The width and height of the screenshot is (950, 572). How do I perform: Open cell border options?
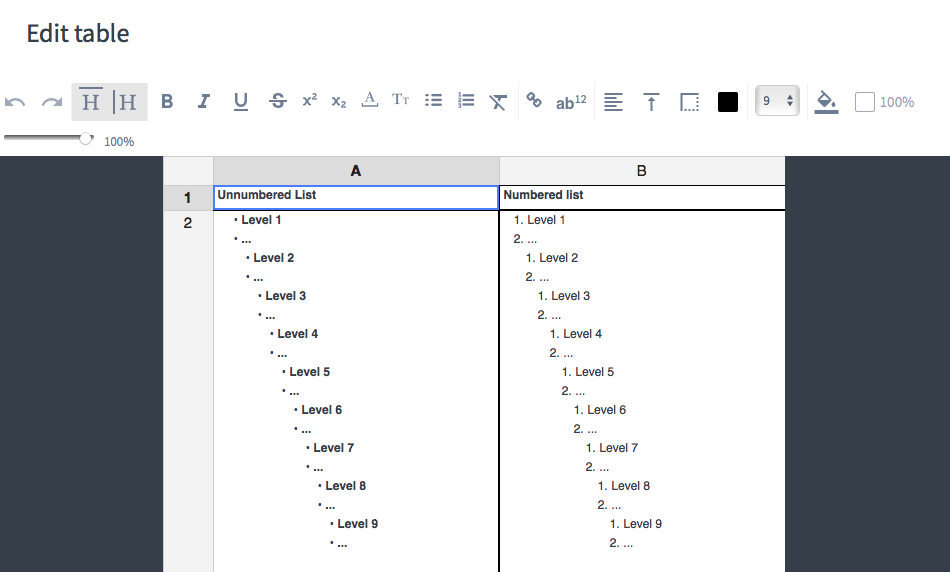click(x=689, y=102)
